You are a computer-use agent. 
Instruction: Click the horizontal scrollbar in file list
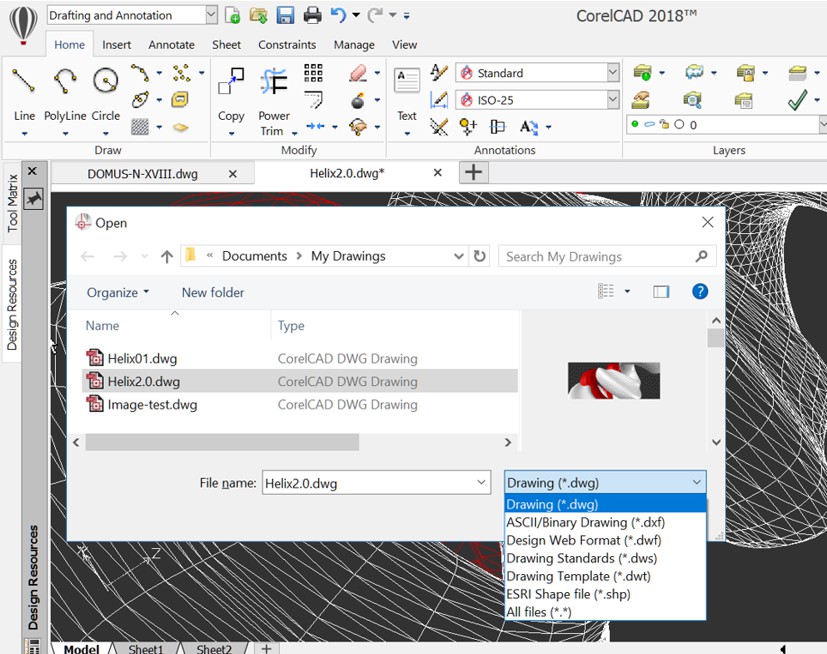[x=222, y=442]
